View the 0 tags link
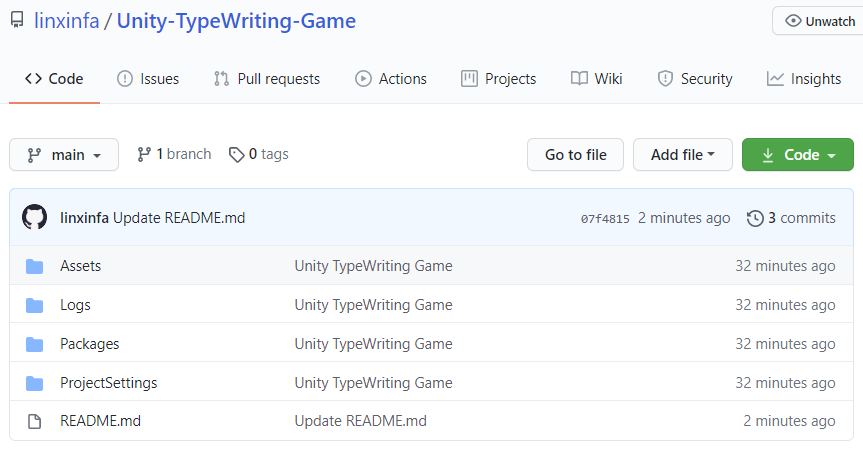 [259, 154]
